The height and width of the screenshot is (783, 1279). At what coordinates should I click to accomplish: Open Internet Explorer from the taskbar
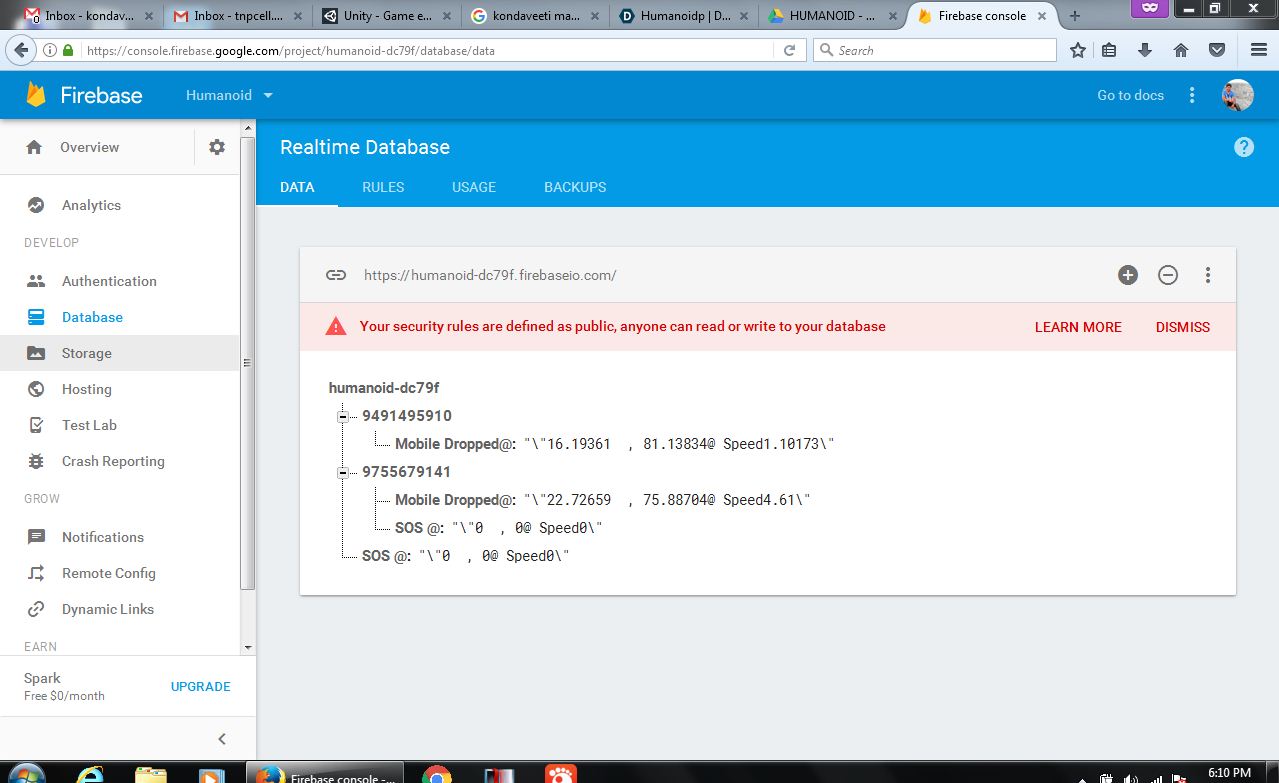pos(91,775)
